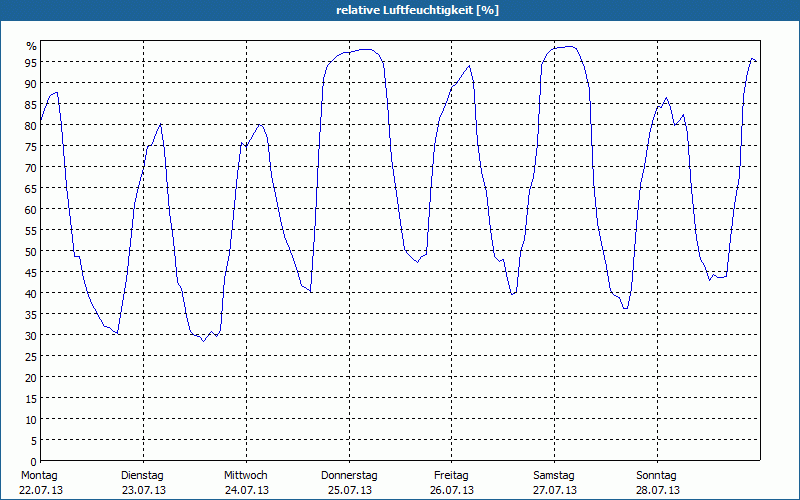Click the 'Freitag' day label
Image resolution: width=800 pixels, height=500 pixels.
coord(452,475)
